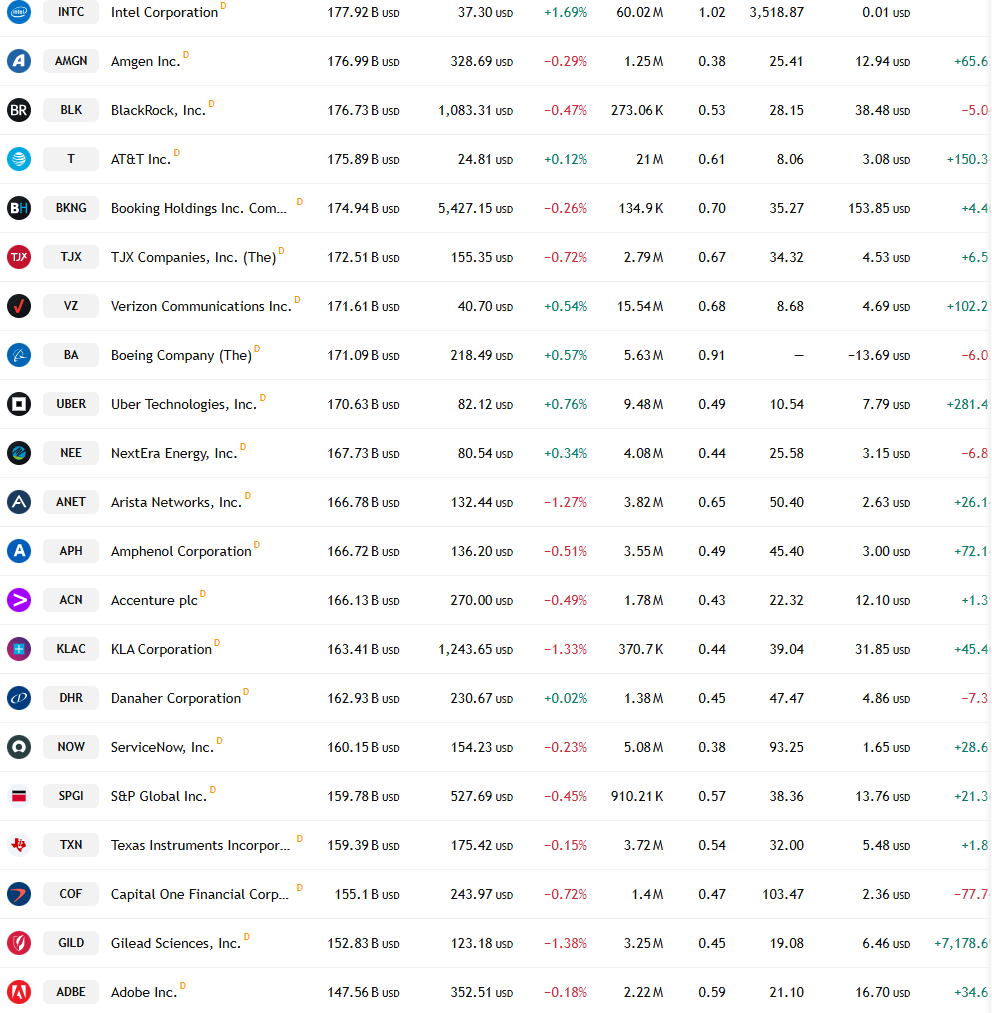This screenshot has width=992, height=1013.
Task: Open the GILD ticker badge
Action: pyautogui.click(x=71, y=943)
